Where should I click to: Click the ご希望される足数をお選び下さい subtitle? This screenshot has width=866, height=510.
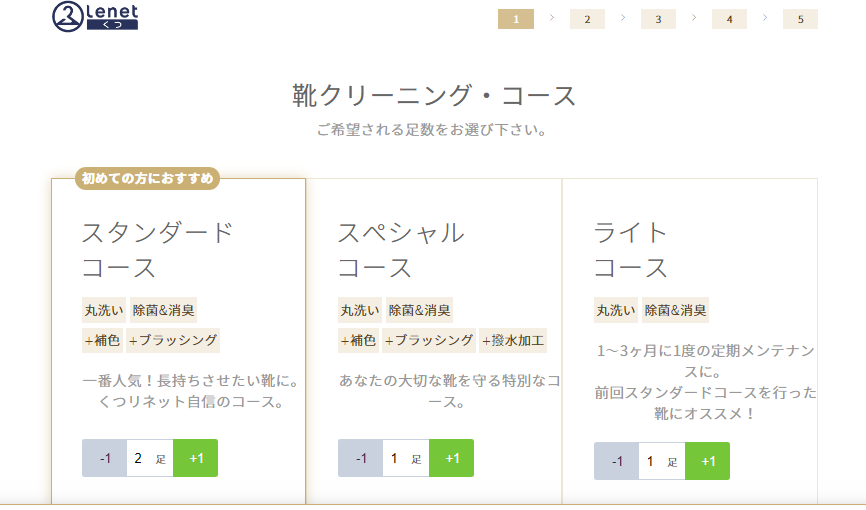tap(432, 130)
